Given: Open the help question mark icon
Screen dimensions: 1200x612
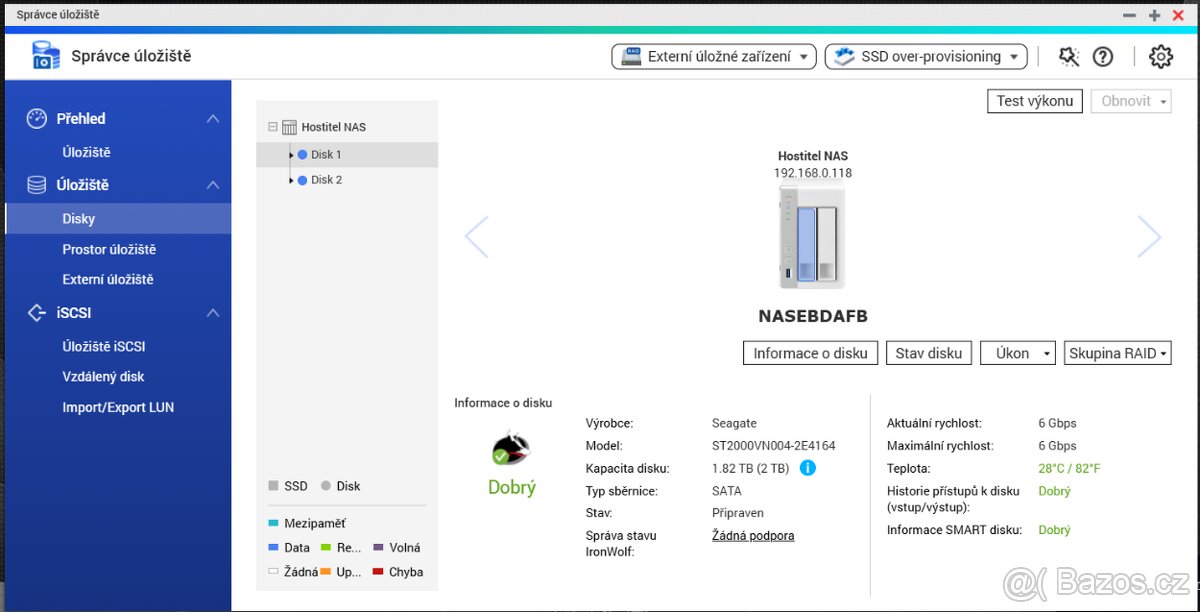Looking at the screenshot, I should pos(1103,57).
